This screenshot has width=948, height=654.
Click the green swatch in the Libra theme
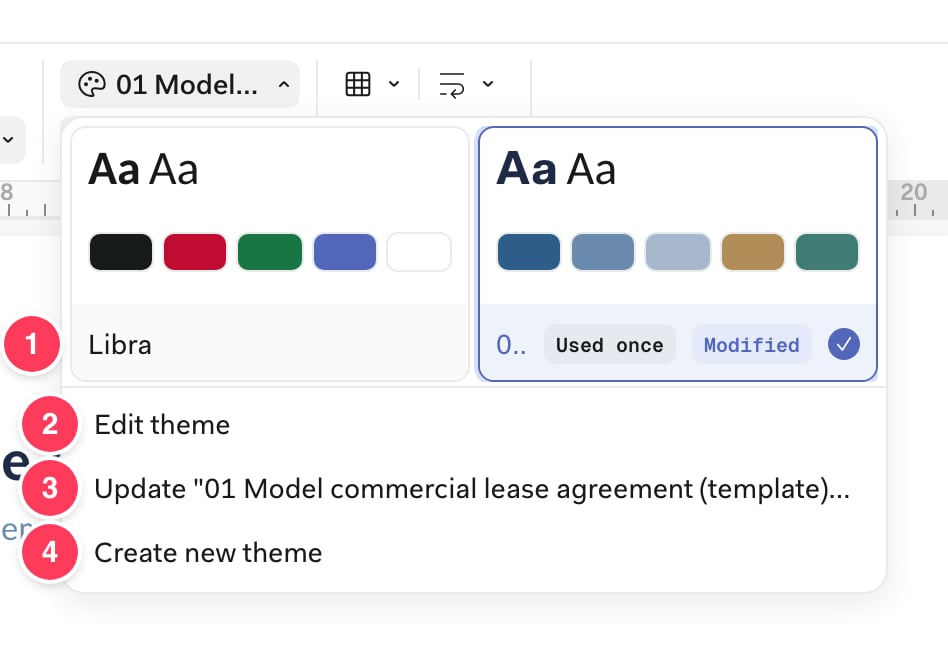pyautogui.click(x=270, y=251)
